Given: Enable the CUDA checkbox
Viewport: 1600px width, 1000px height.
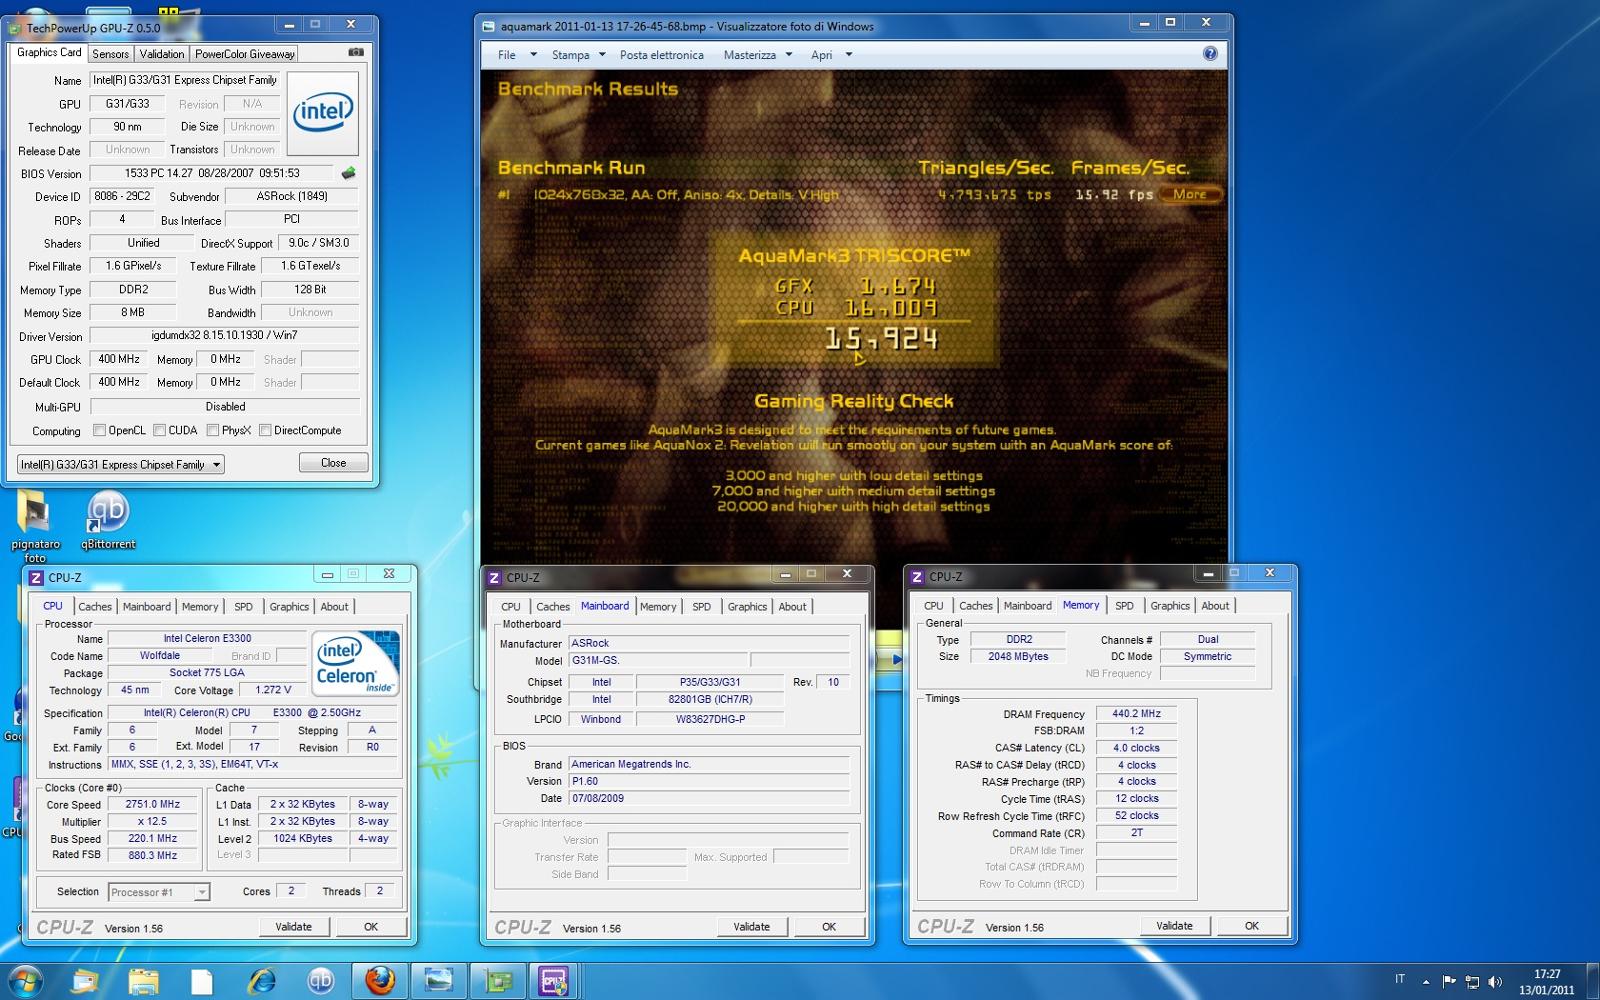Looking at the screenshot, I should click(159, 430).
